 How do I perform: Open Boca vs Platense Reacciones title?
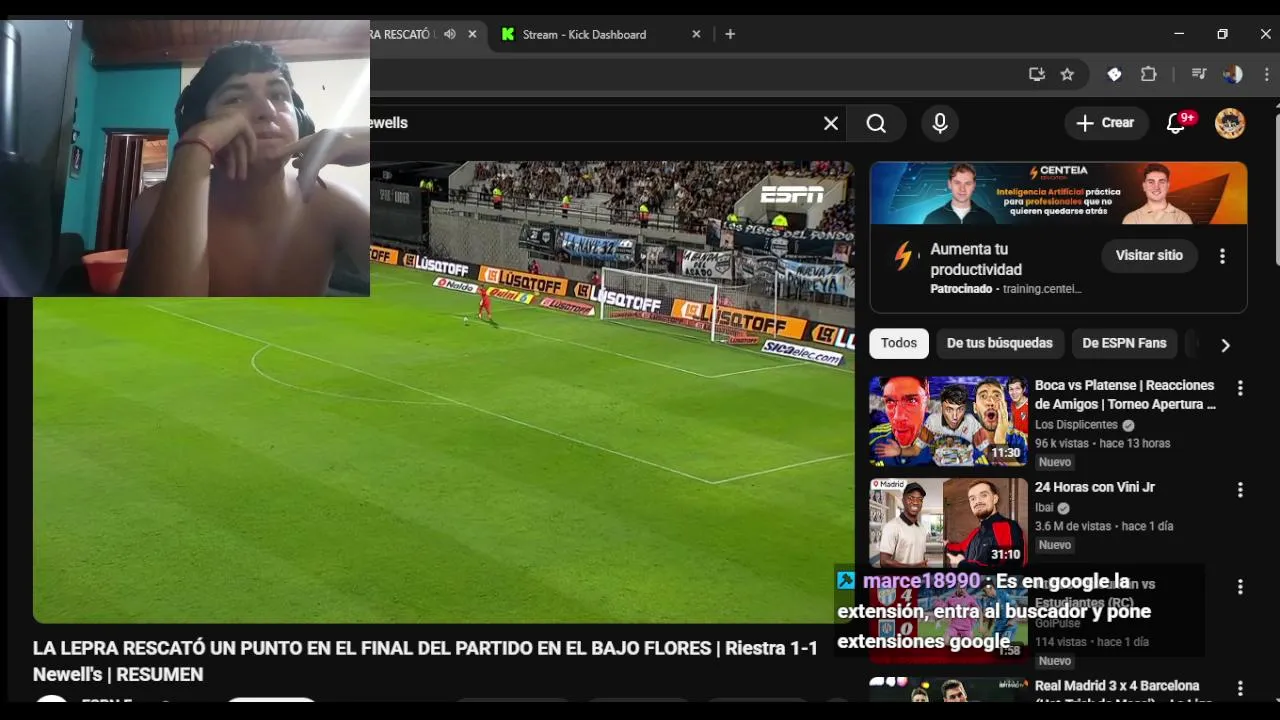coord(1125,395)
